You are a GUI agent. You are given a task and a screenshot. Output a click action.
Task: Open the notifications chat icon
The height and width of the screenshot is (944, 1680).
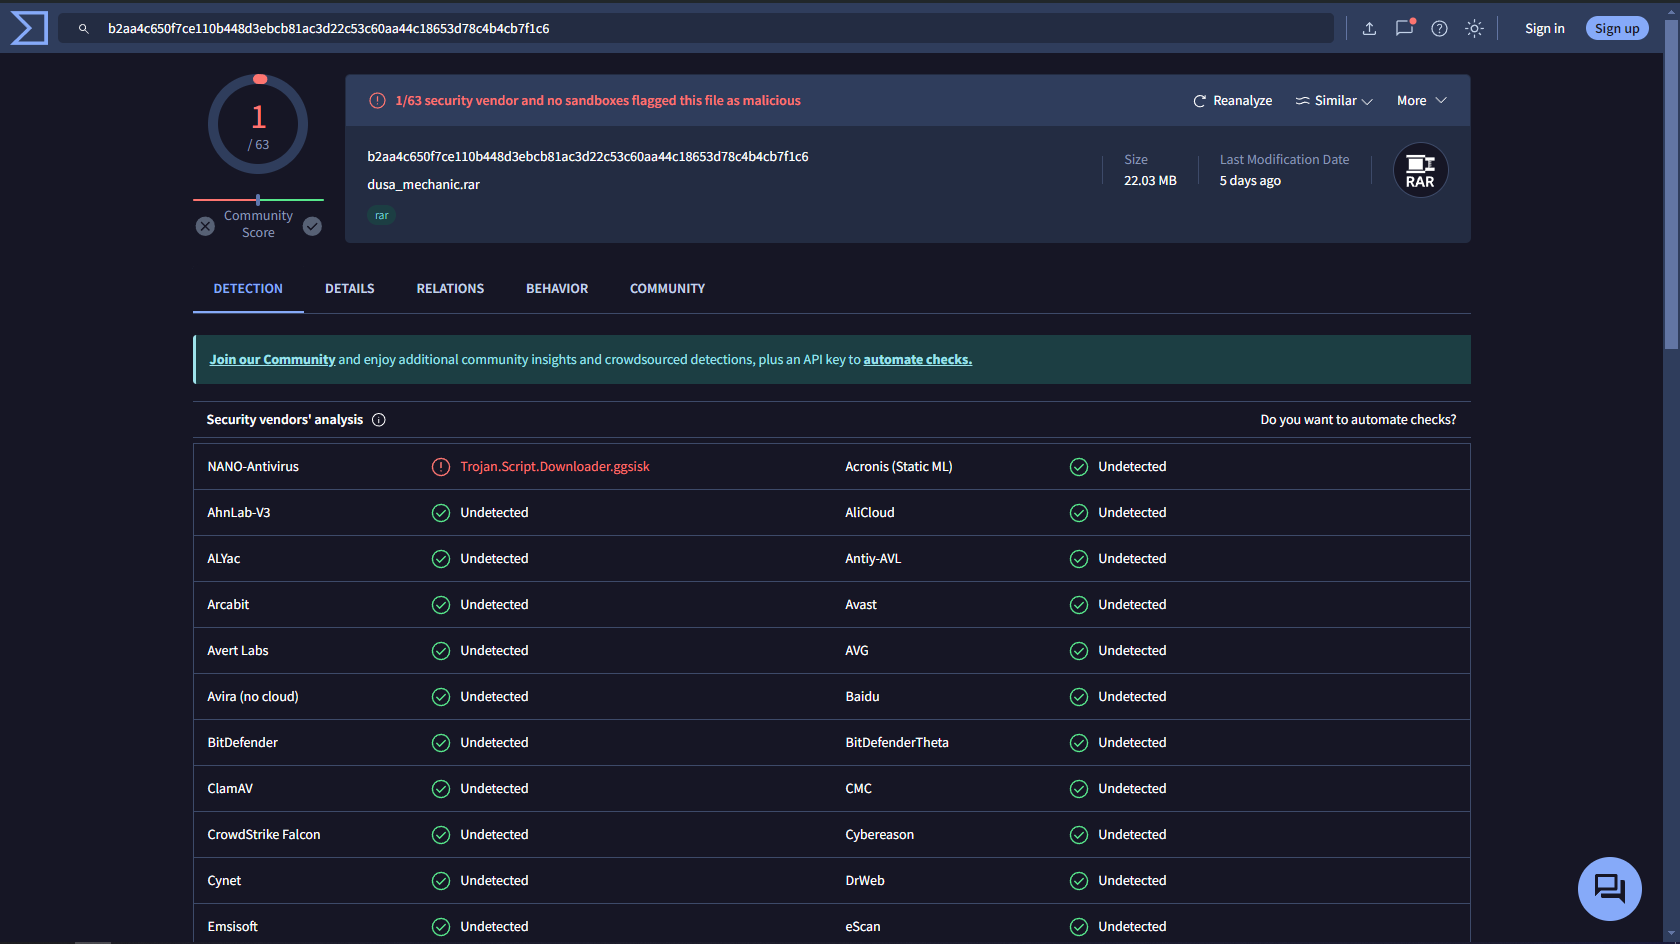(1405, 28)
